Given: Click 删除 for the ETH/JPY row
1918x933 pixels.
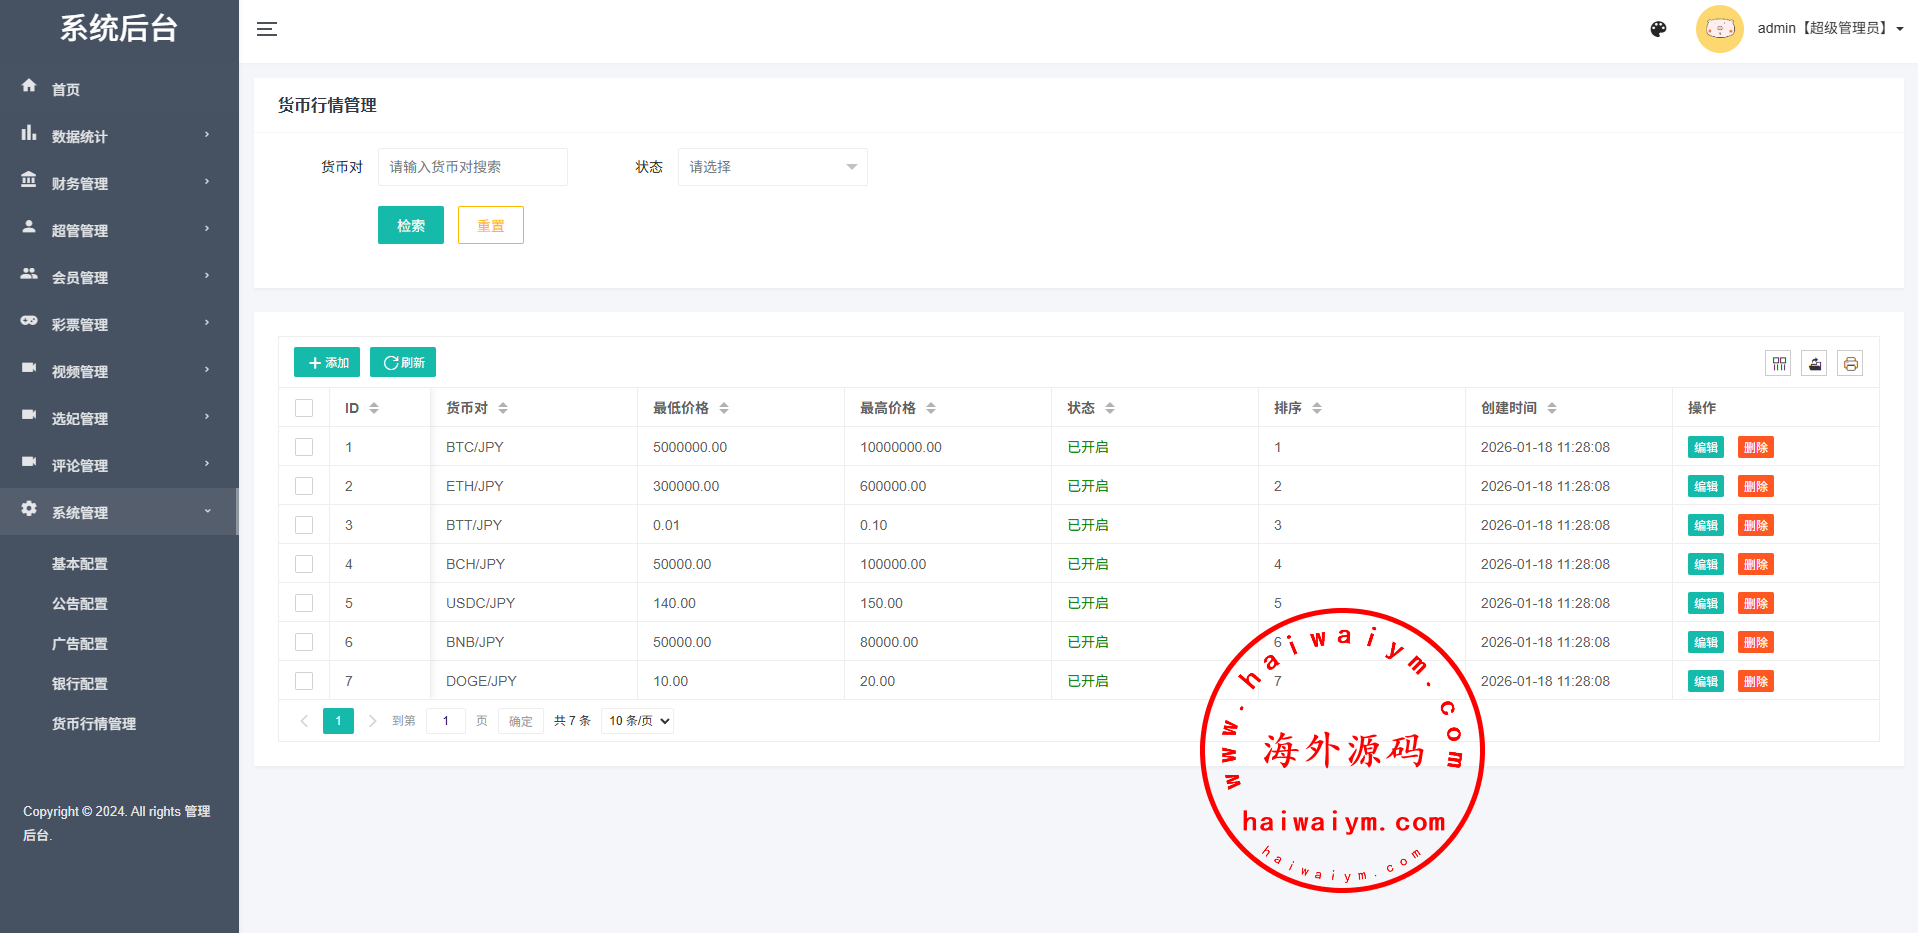Looking at the screenshot, I should (x=1755, y=487).
